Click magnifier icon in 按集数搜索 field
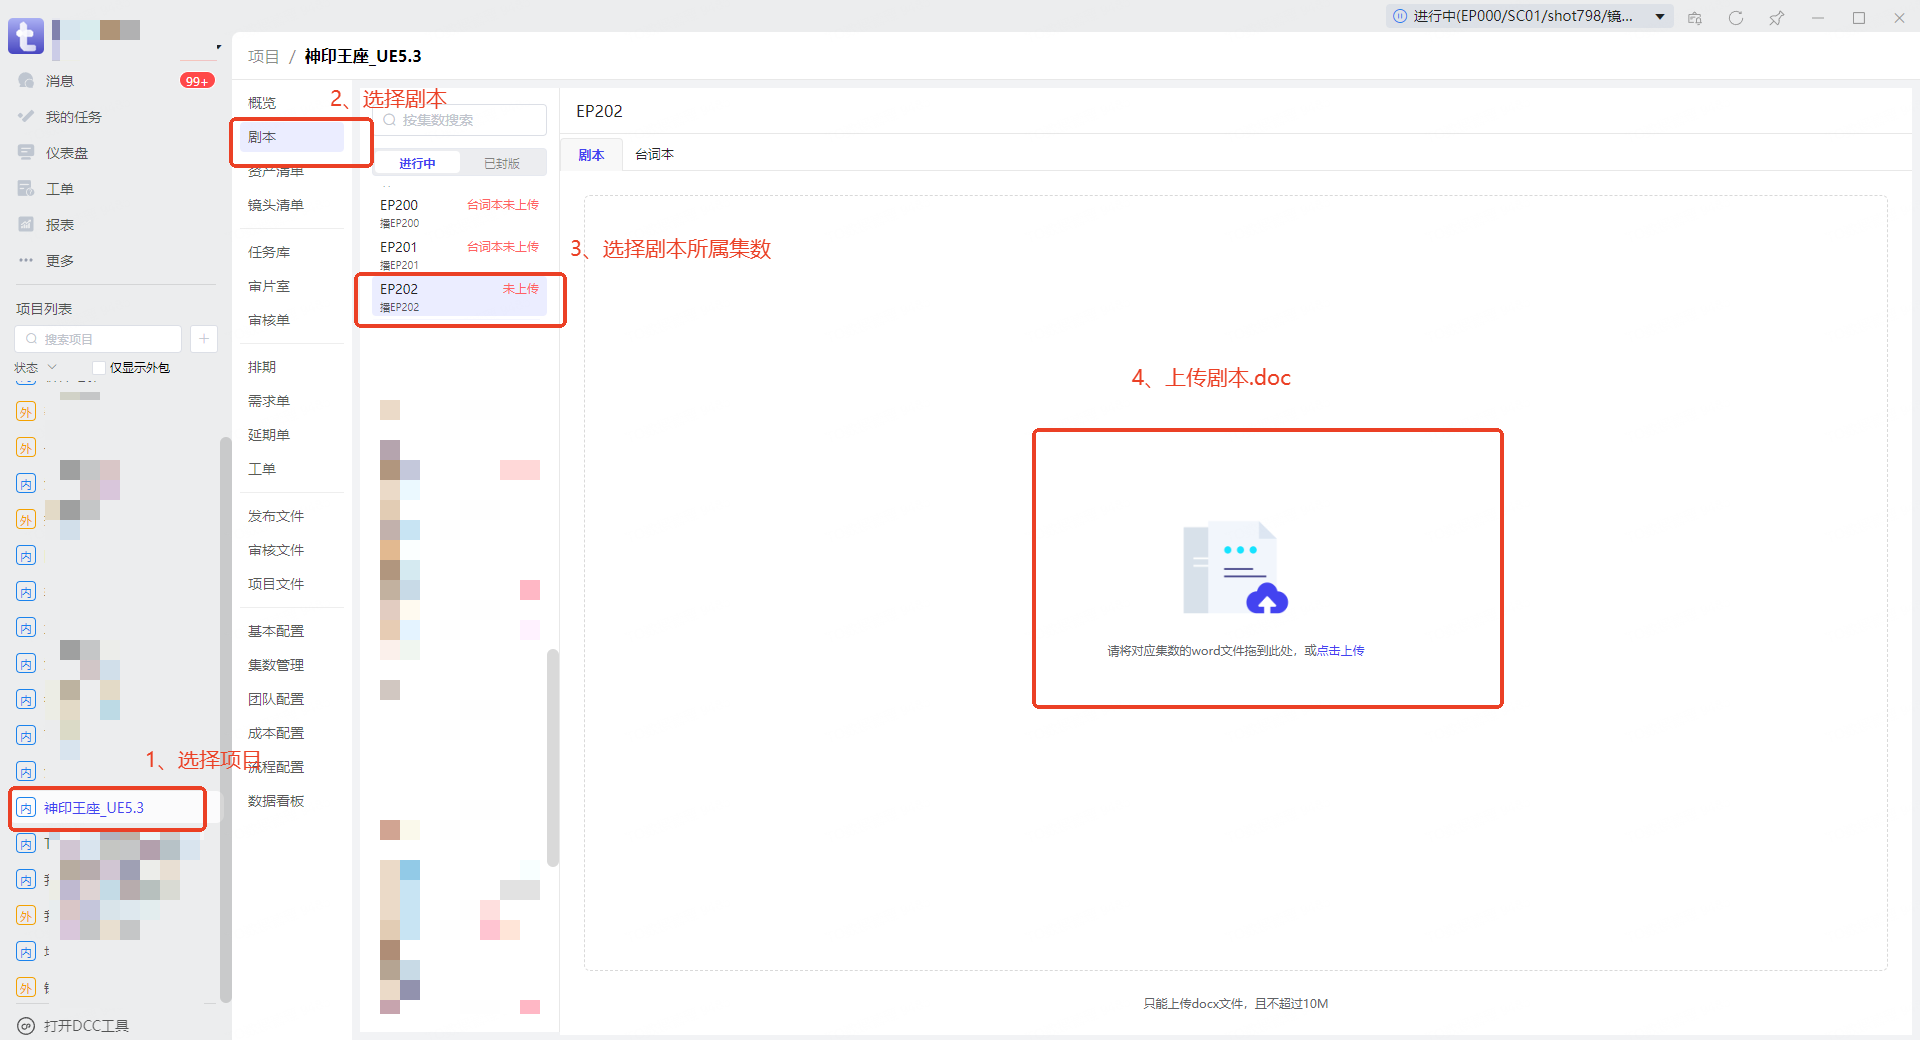Image resolution: width=1920 pixels, height=1040 pixels. click(390, 120)
